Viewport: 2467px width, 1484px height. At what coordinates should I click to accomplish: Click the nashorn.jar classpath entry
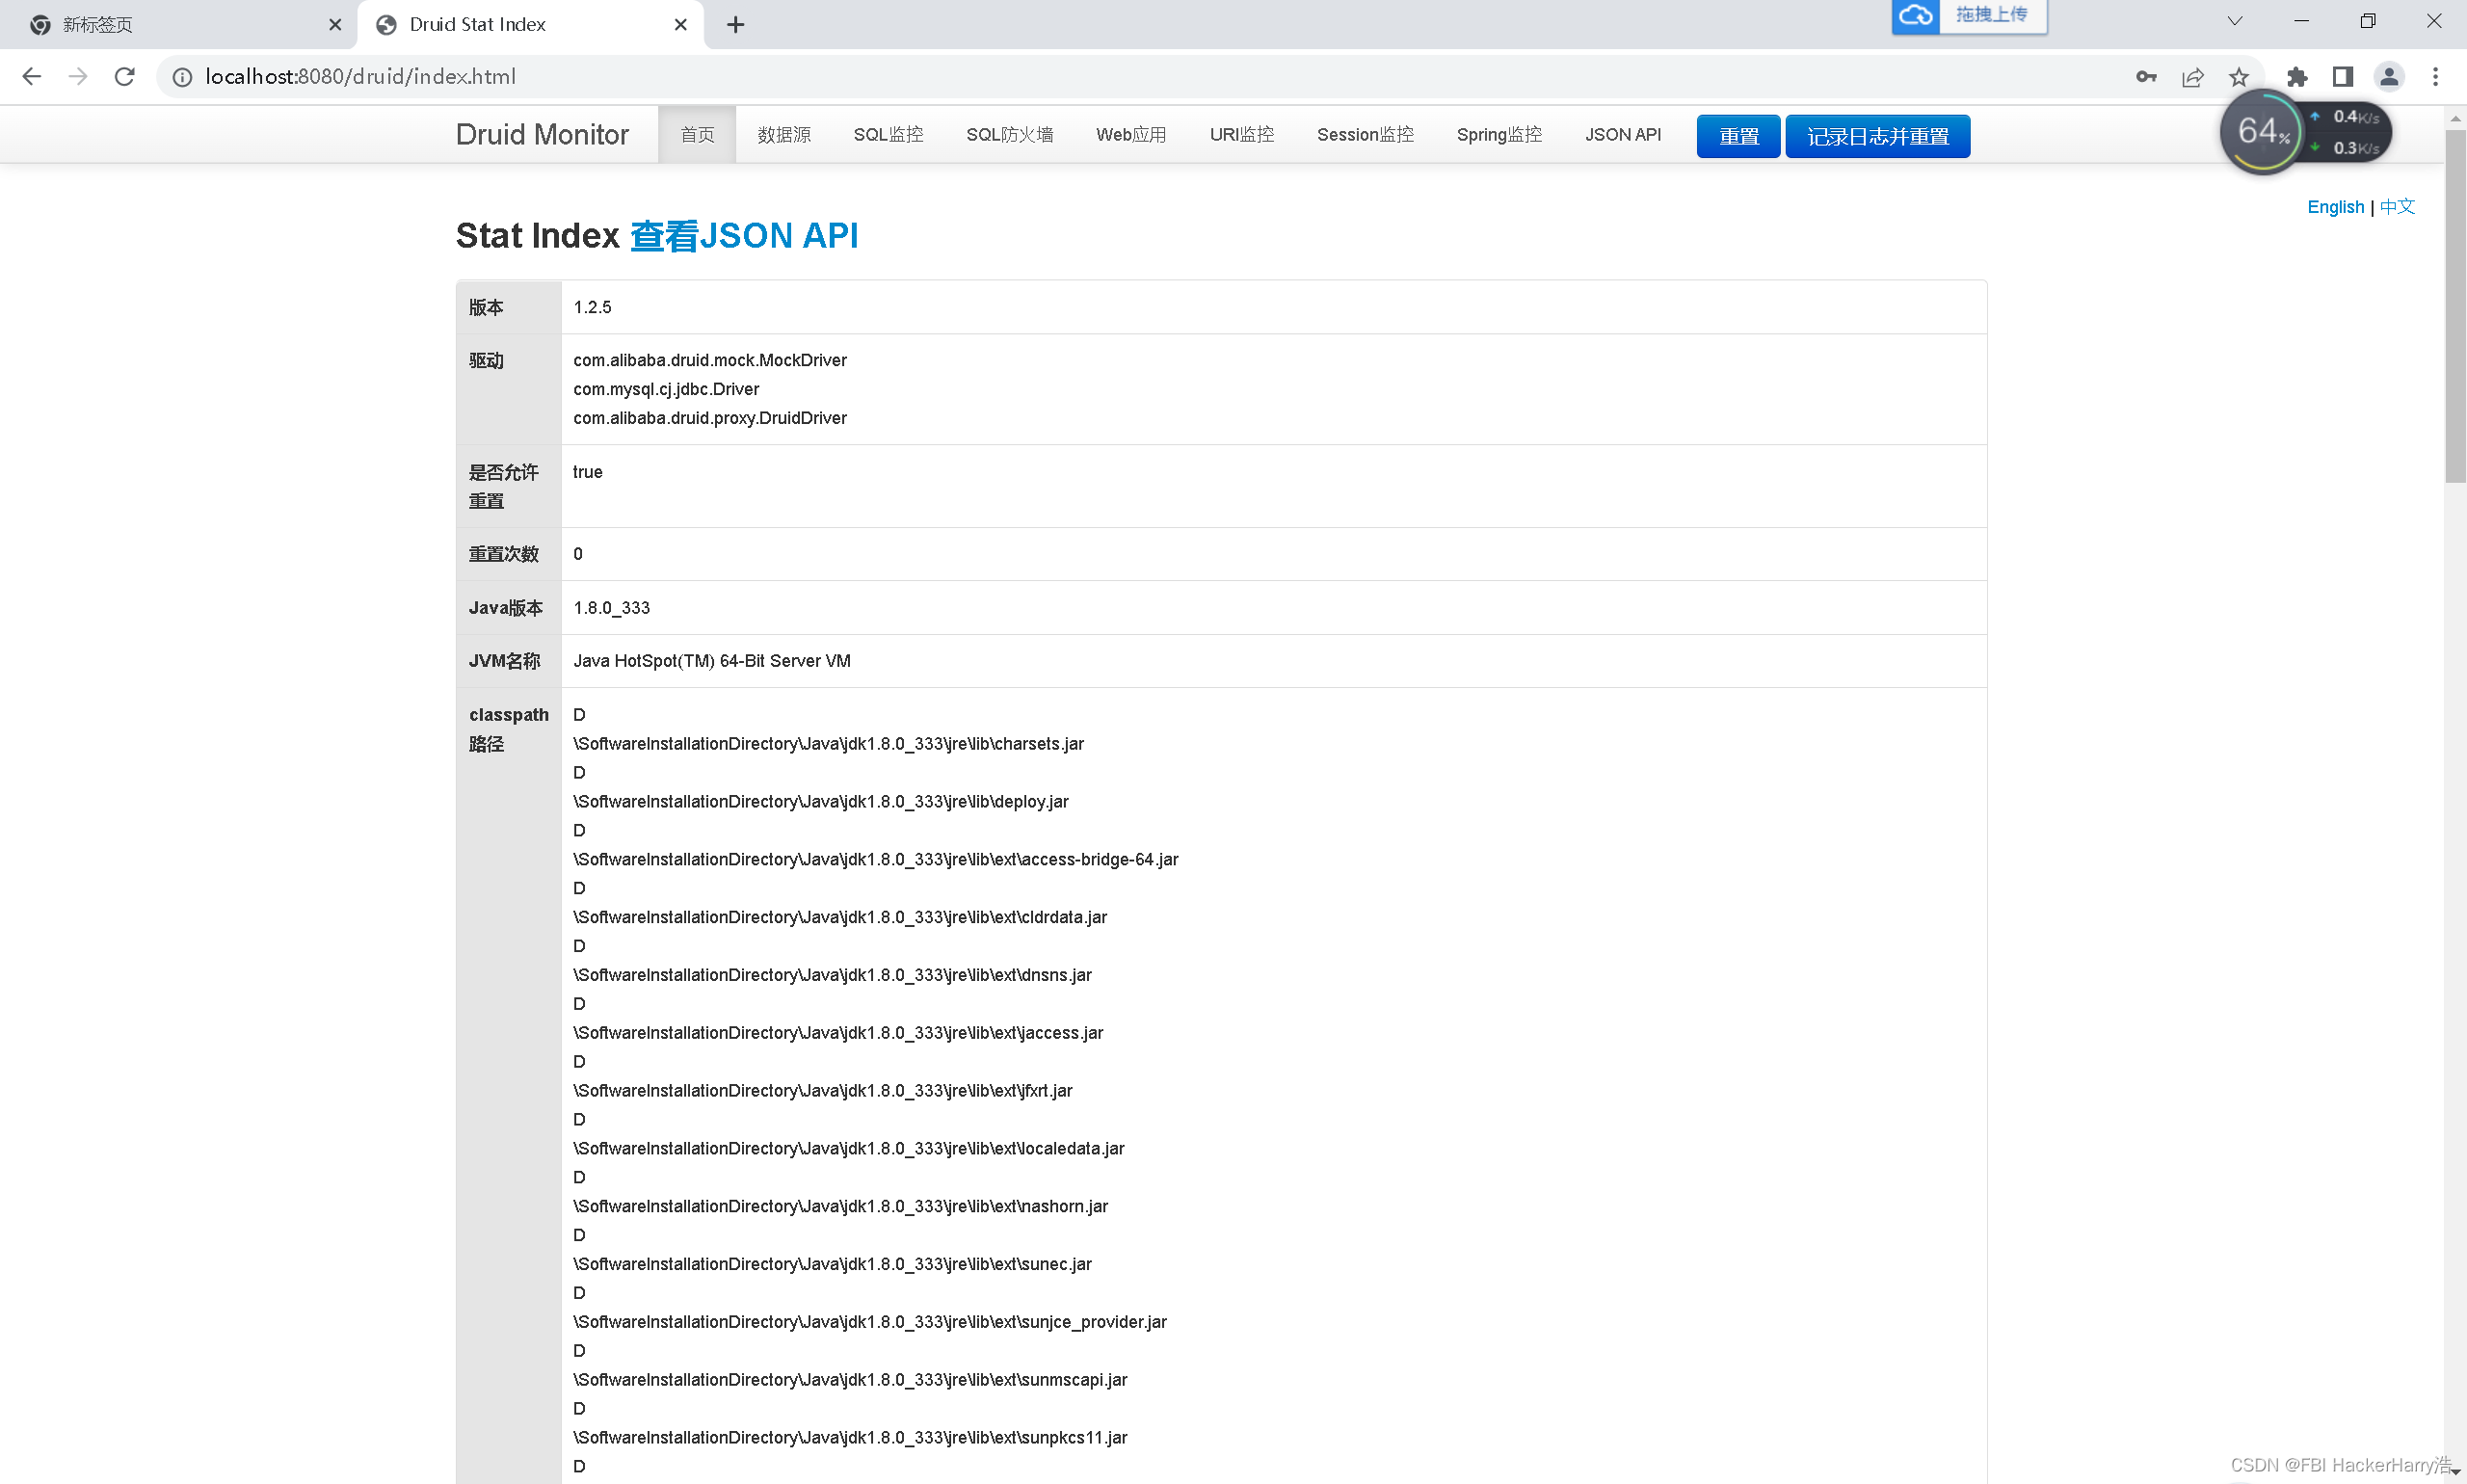click(840, 1208)
